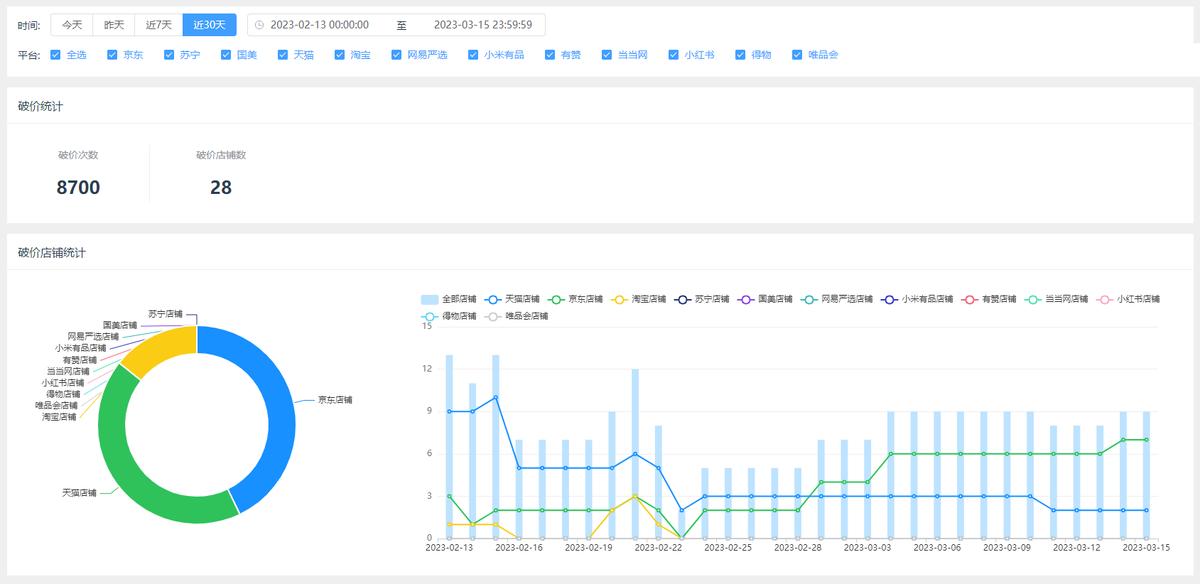Click 苏宁店铺 legend marker in chart
This screenshot has height=584, width=1200.
(x=683, y=299)
